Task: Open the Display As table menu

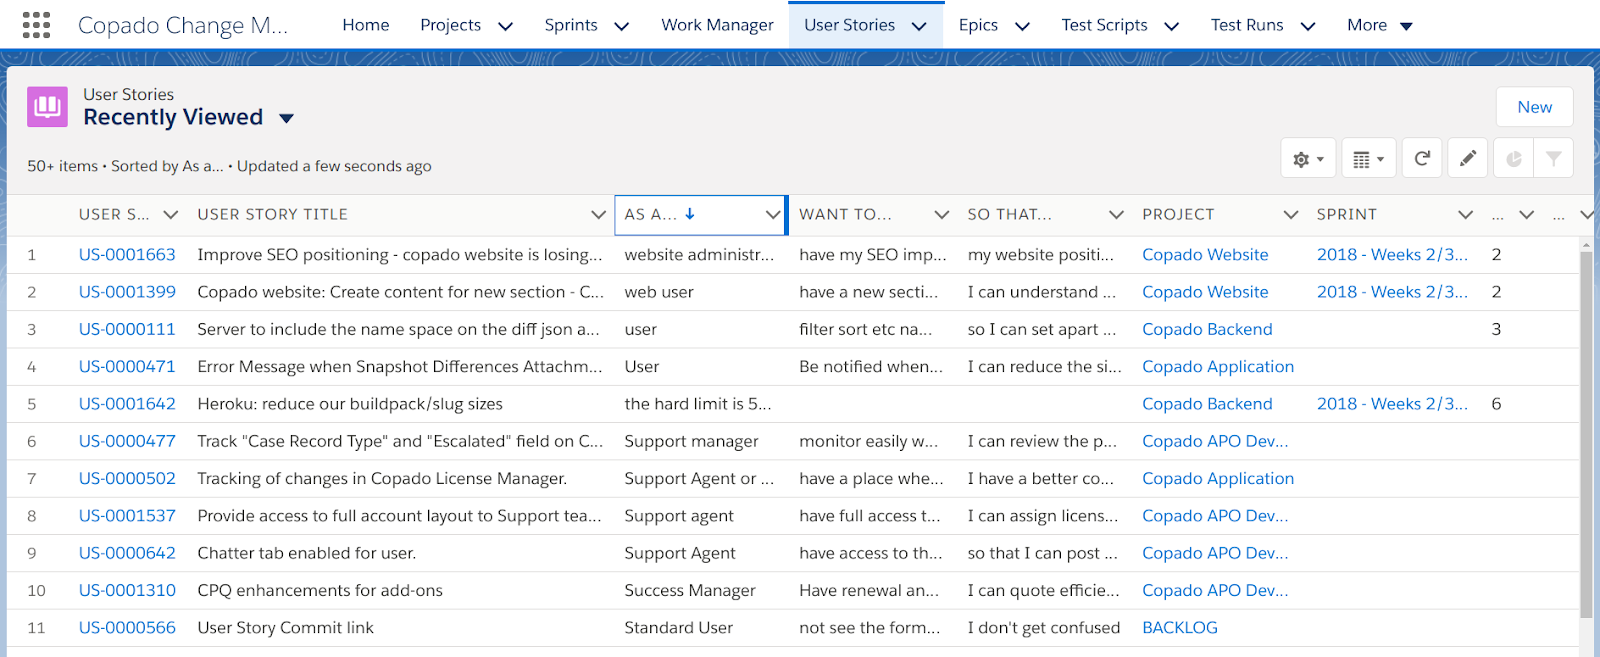Action: [x=1368, y=159]
